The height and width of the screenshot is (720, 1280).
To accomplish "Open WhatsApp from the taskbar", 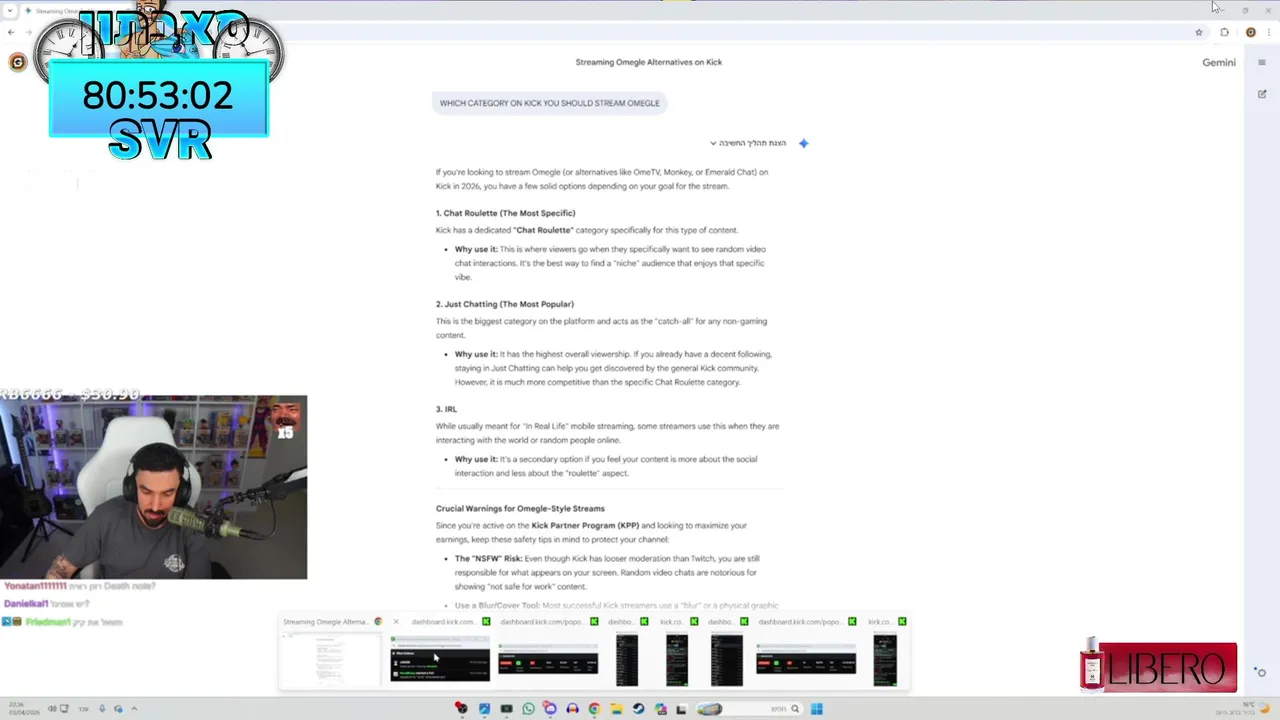I will tap(529, 709).
